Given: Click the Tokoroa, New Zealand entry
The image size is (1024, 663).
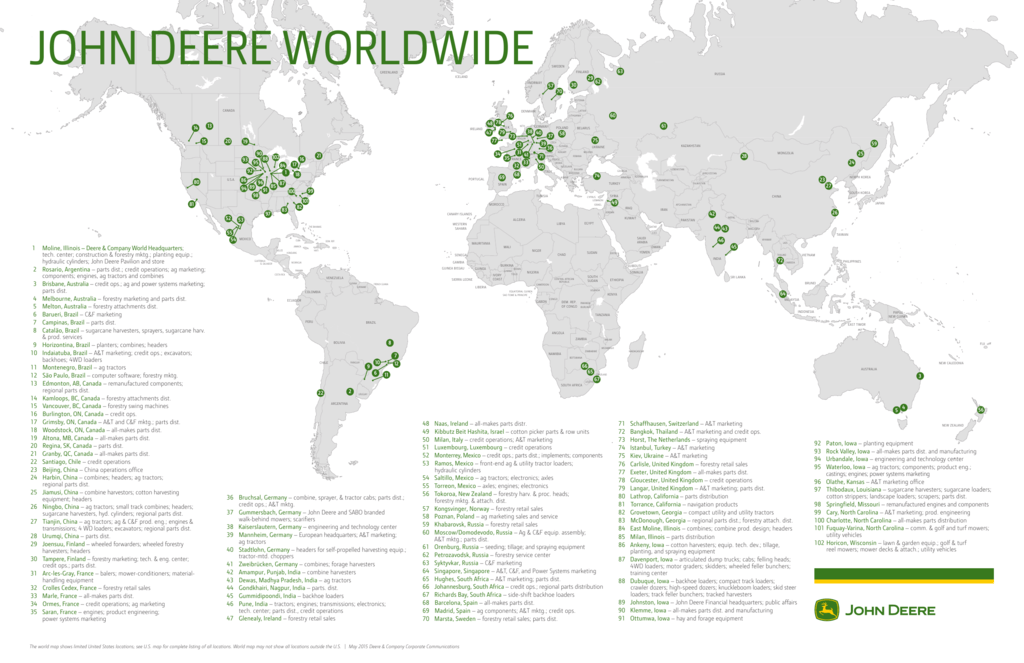Looking at the screenshot, I should 496,497.
